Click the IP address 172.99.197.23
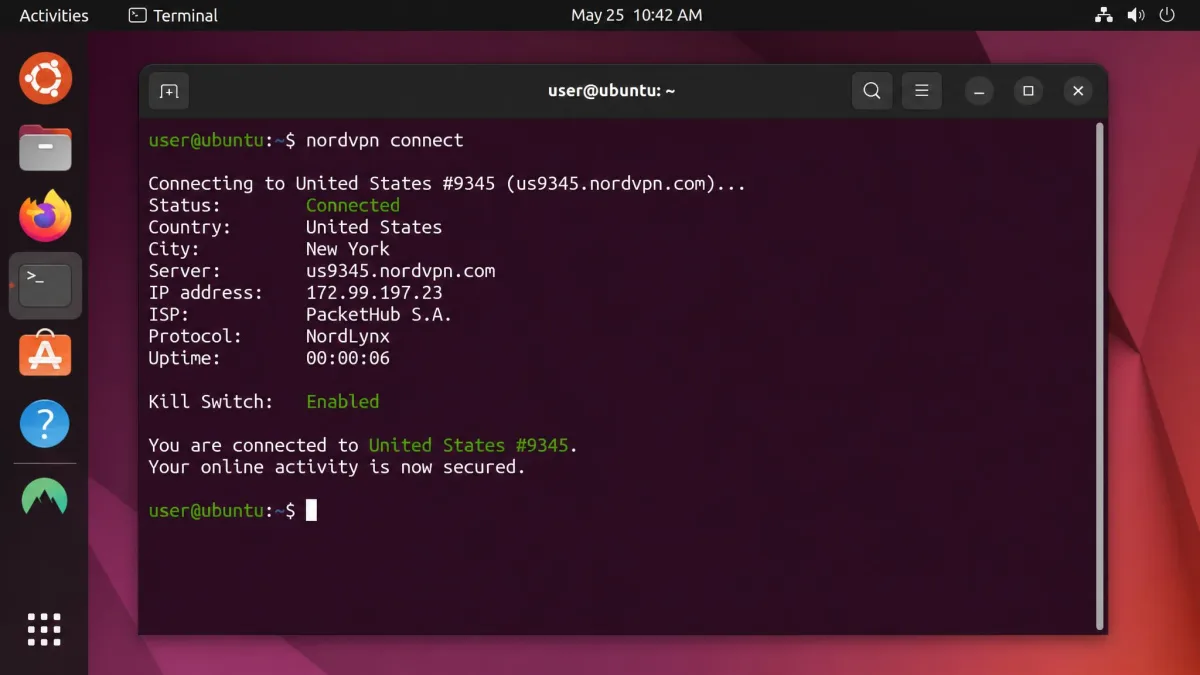Image resolution: width=1200 pixels, height=675 pixels. click(x=374, y=293)
